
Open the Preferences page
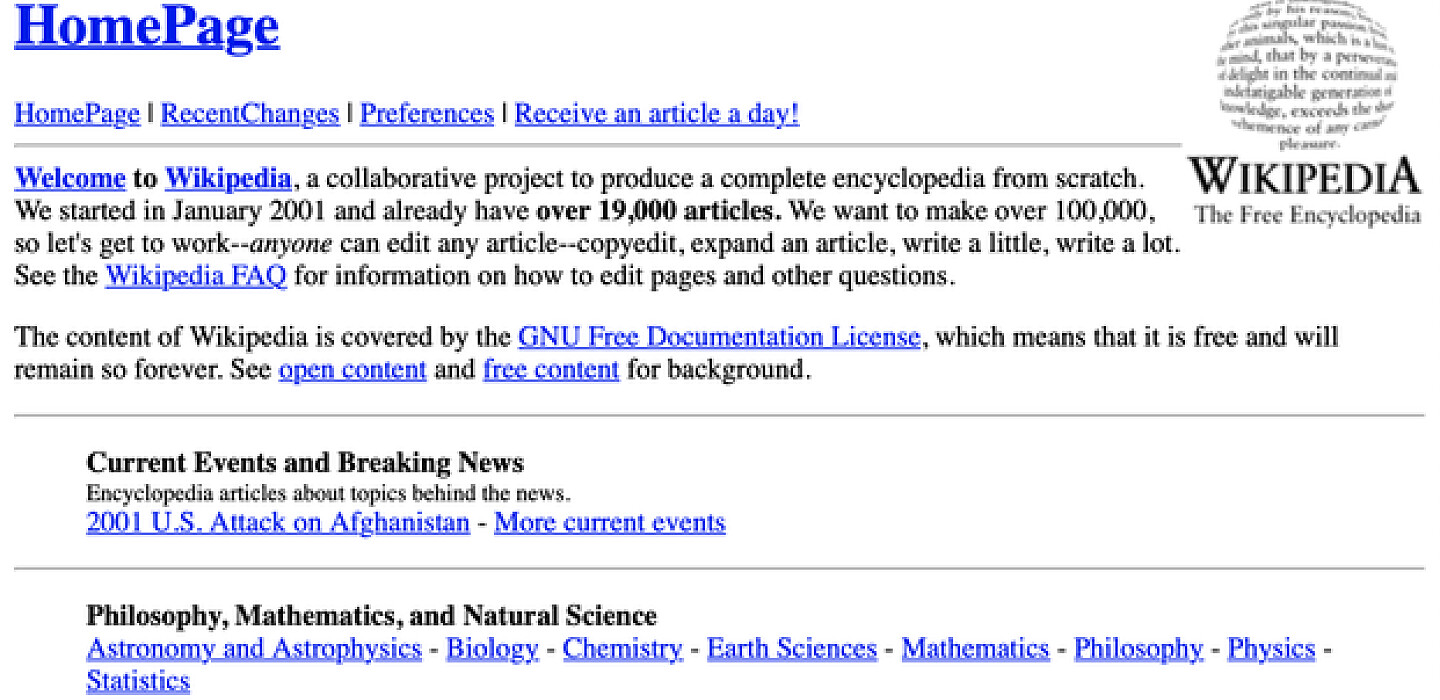tap(427, 114)
